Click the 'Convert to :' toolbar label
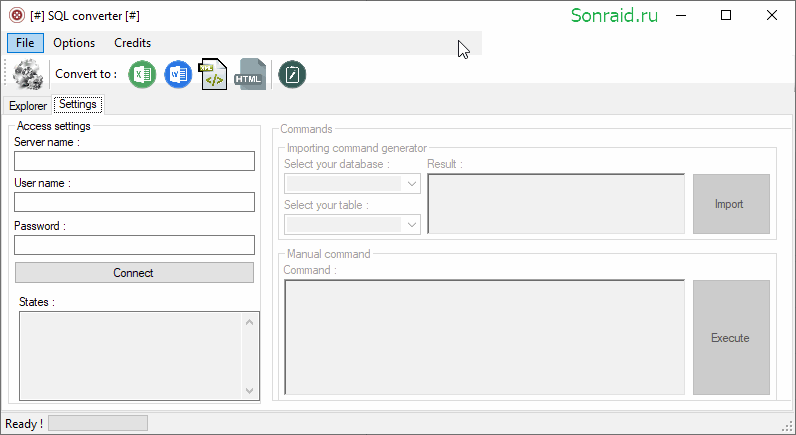This screenshot has width=796, height=435. pos(86,74)
